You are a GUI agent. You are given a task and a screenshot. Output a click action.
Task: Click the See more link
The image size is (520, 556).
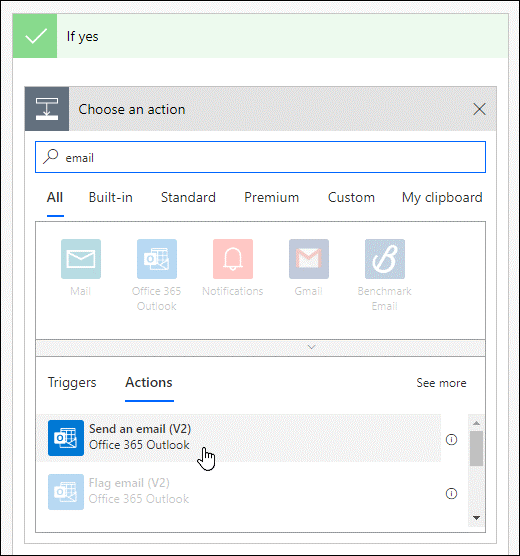[x=441, y=383]
